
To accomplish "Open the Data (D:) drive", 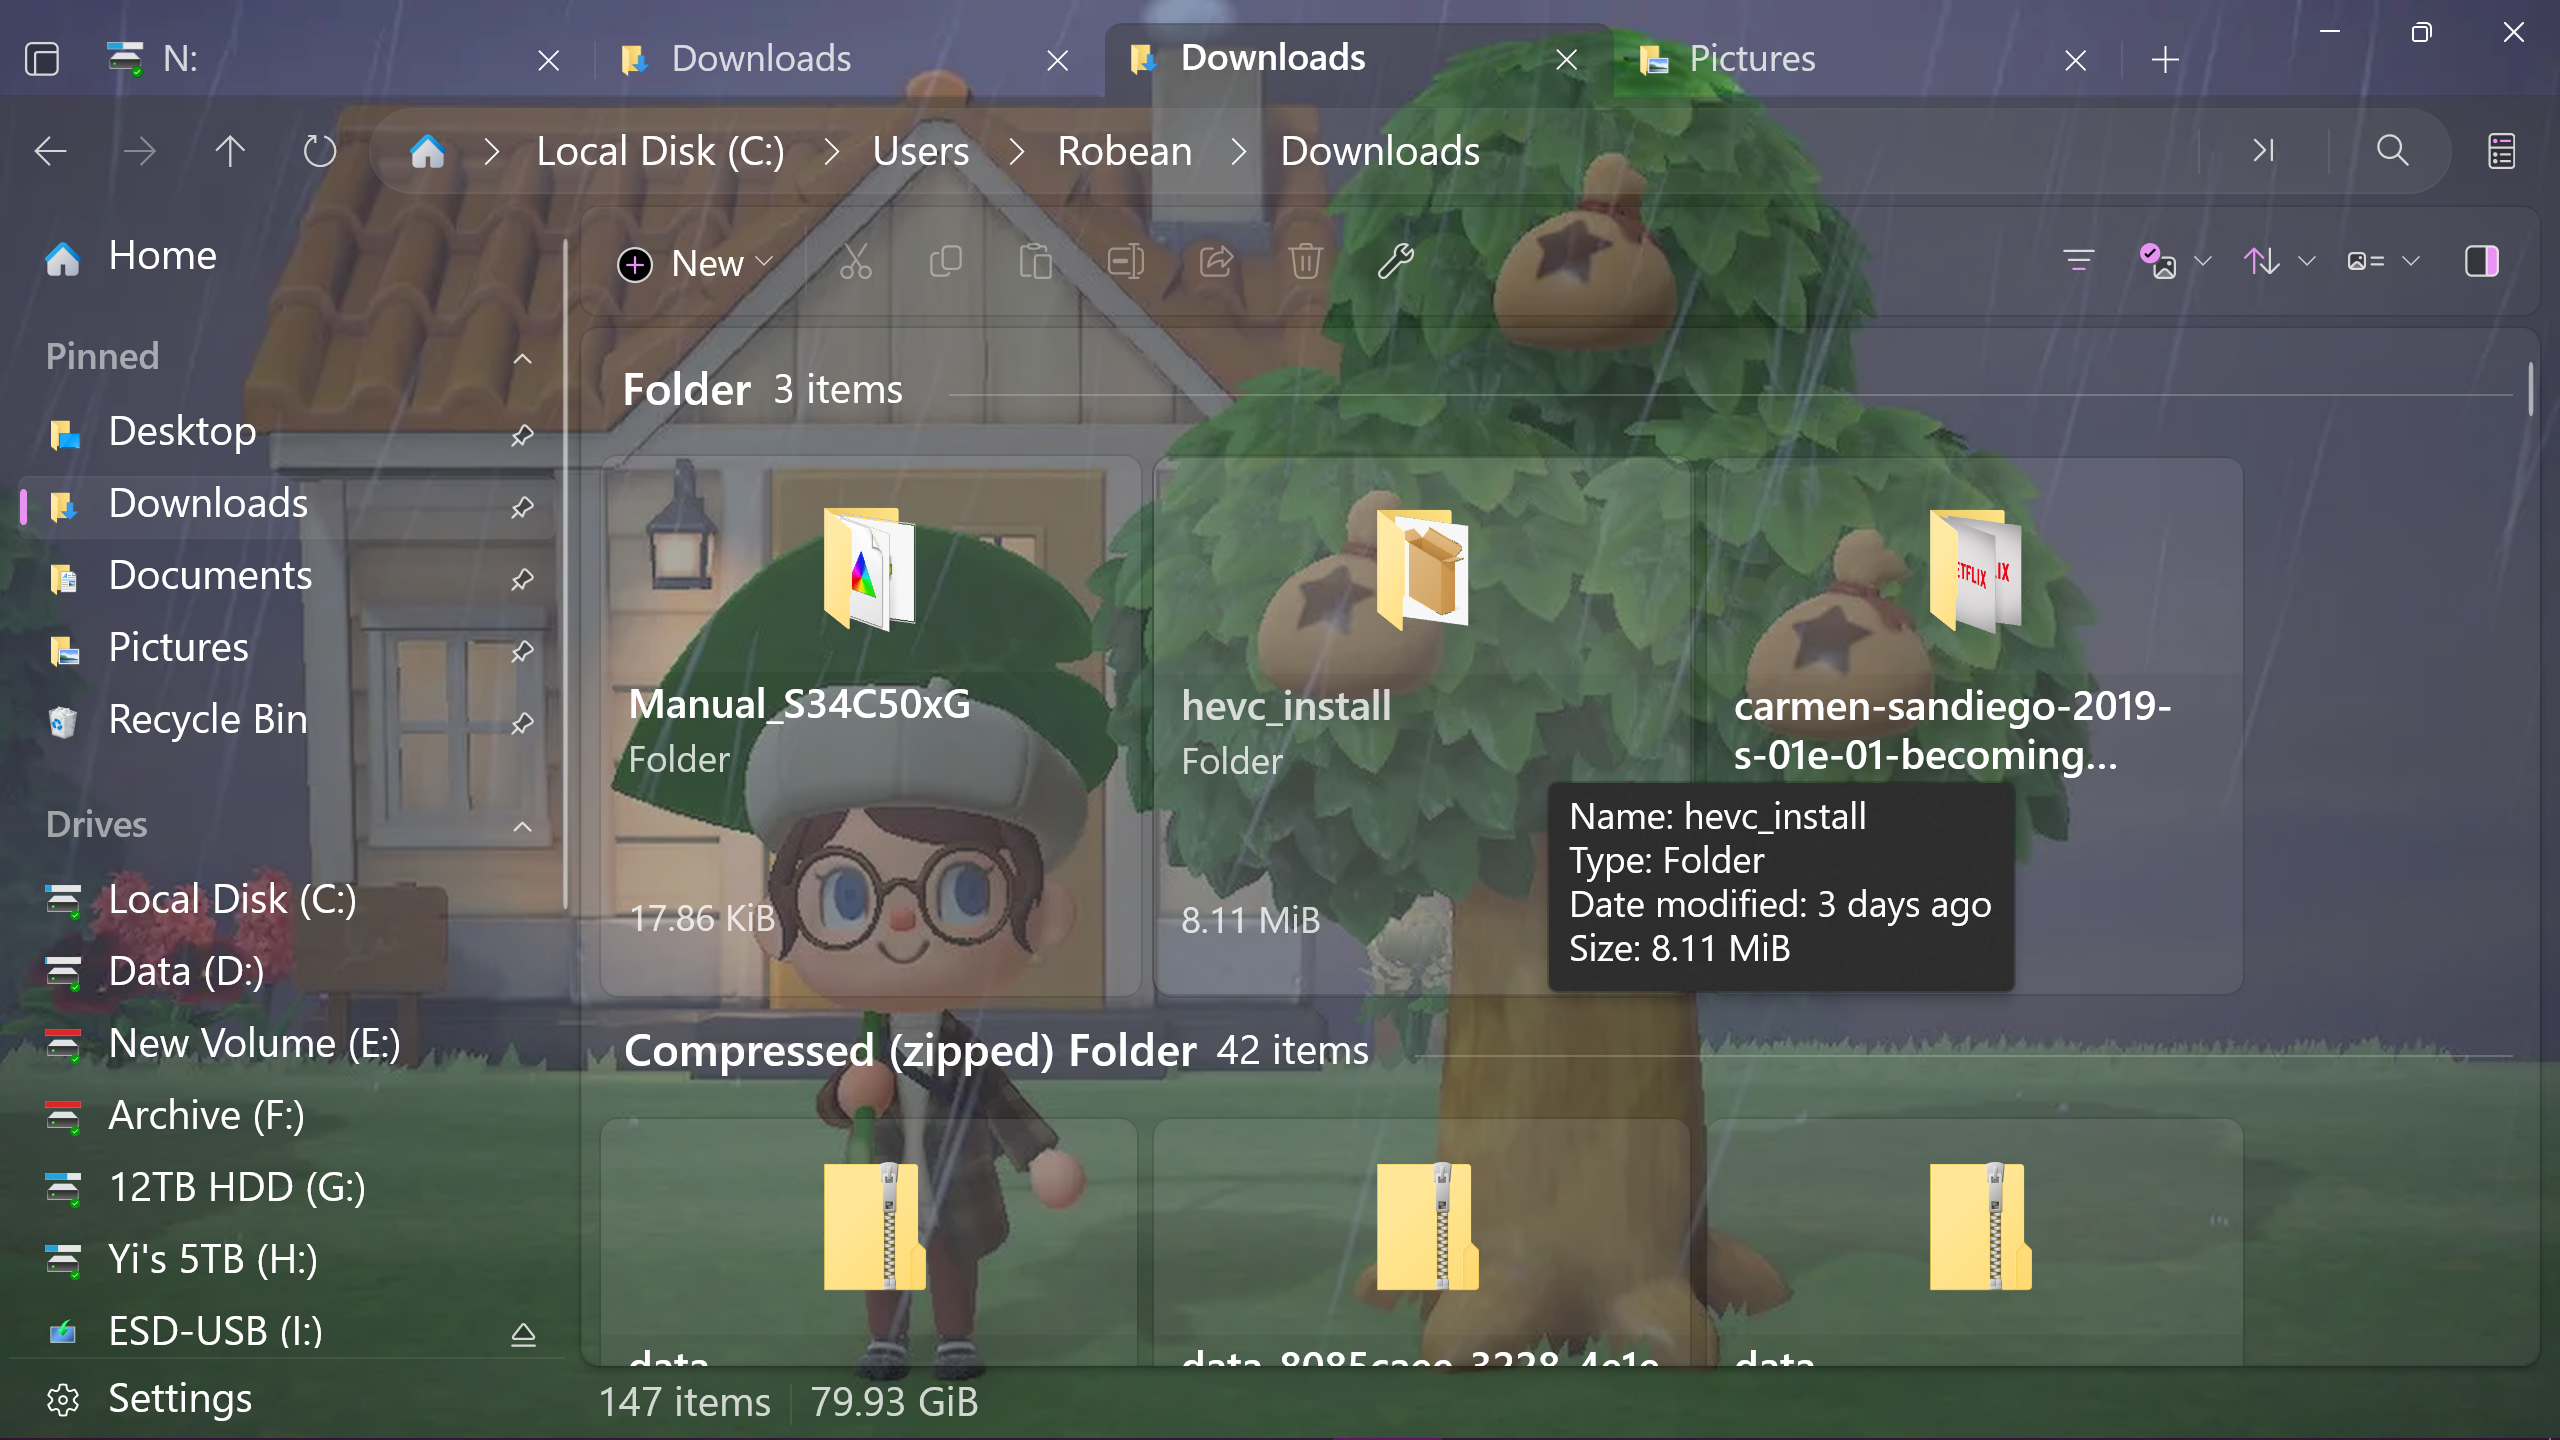I will (285, 972).
